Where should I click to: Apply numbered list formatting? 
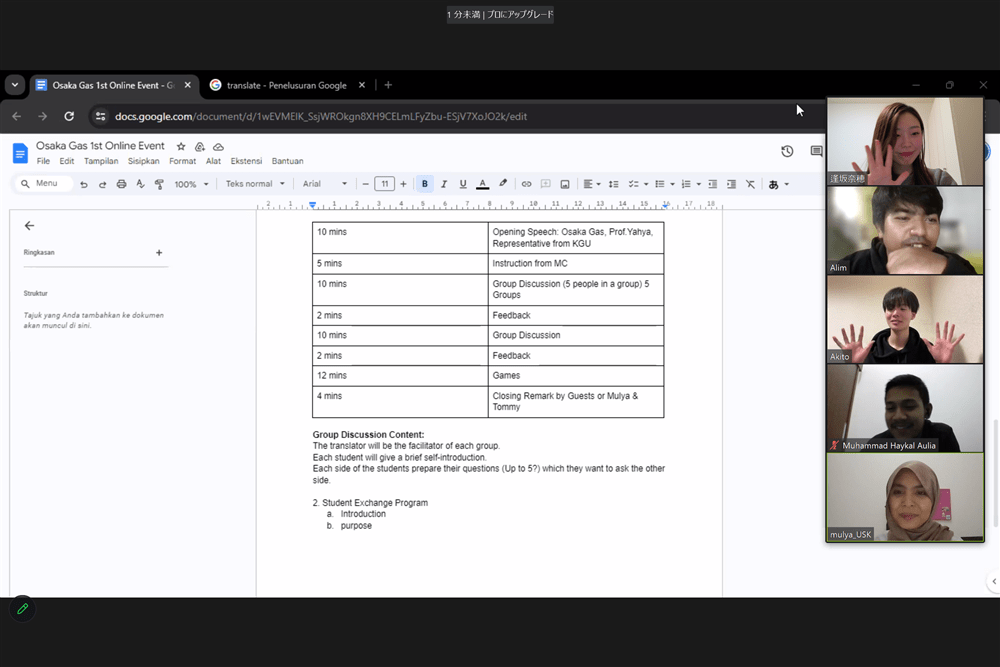click(686, 184)
